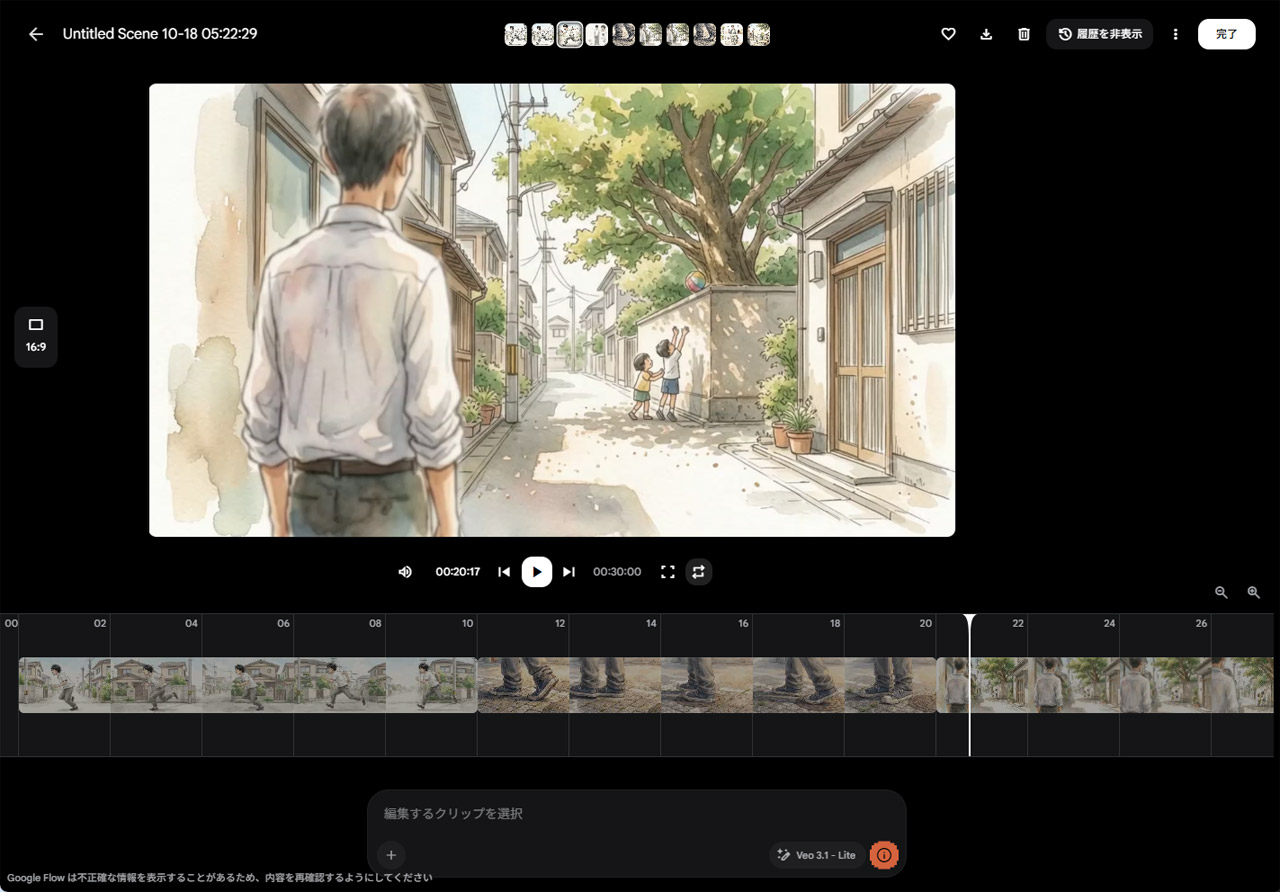
Task: Jump to the 24 second ruler mark
Action: click(1109, 623)
